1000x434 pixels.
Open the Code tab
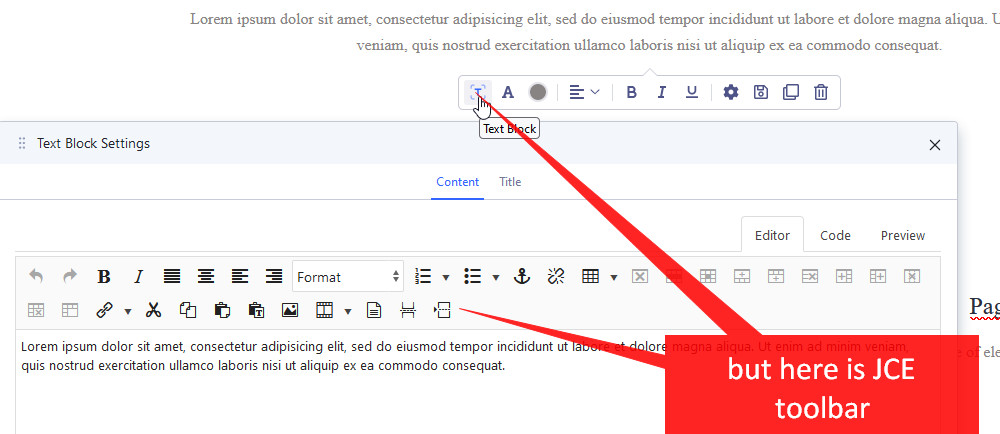(835, 235)
